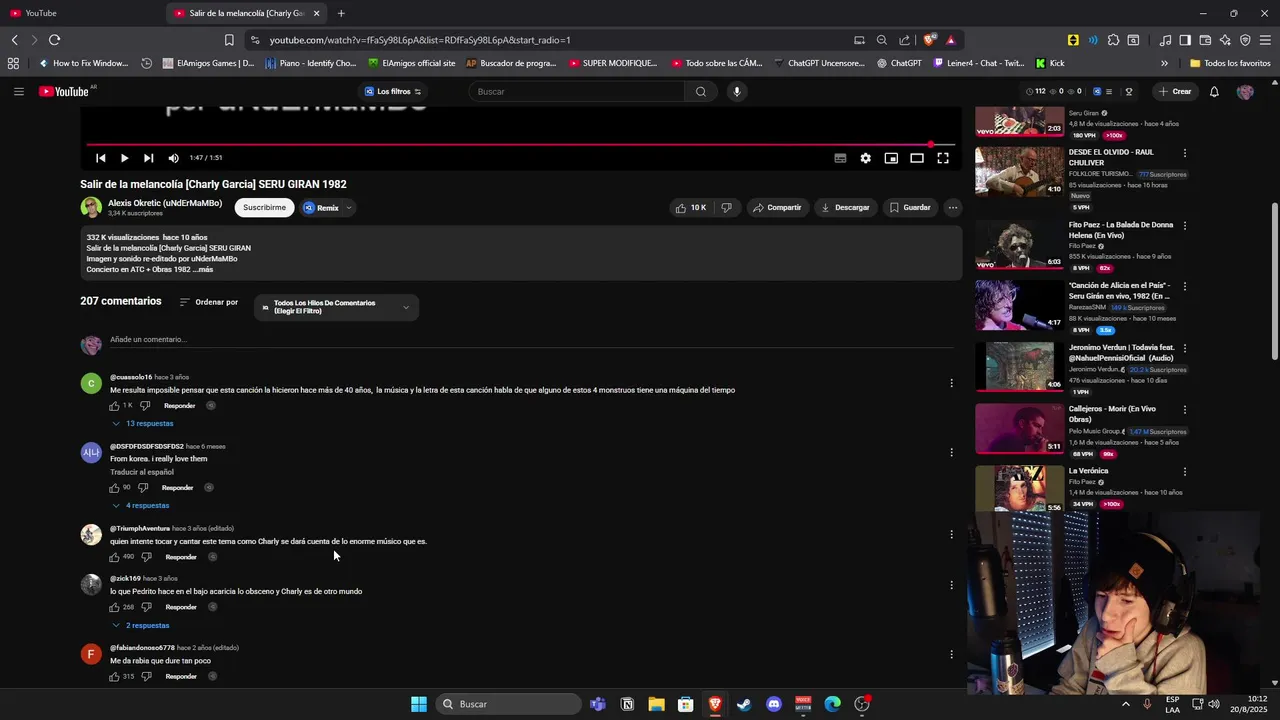This screenshot has width=1280, height=720.
Task: Enter fullscreen on the video player
Action: 942,158
